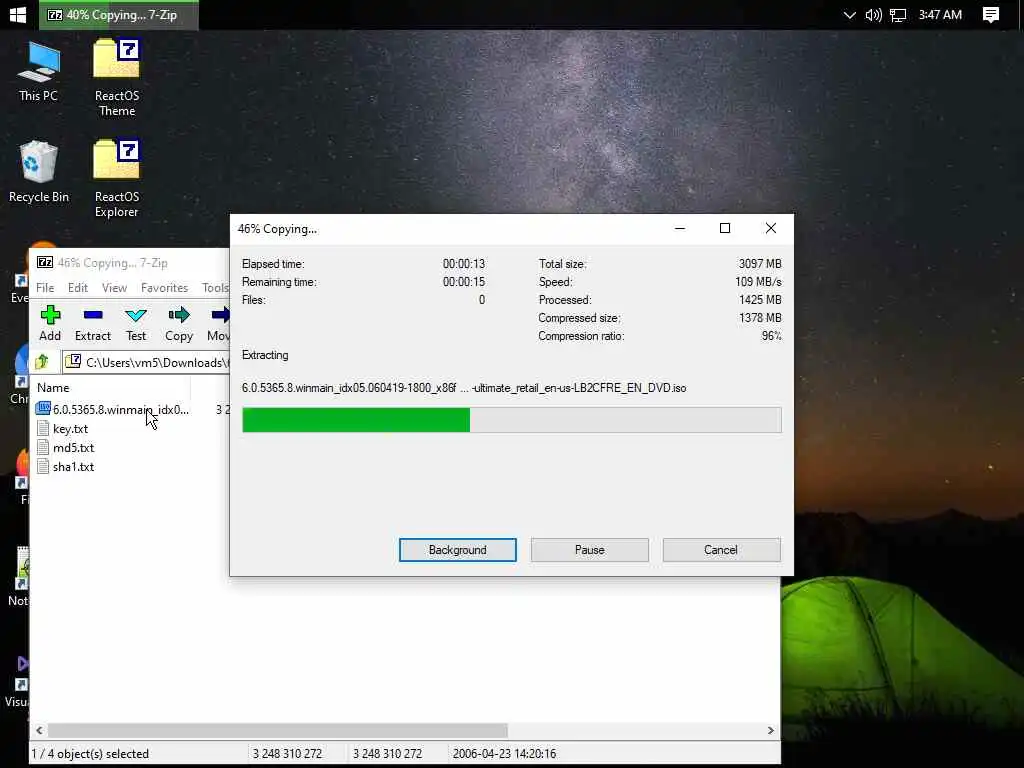Image resolution: width=1024 pixels, height=768 pixels.
Task: Click the Speed value 109 MB/s
Action: pos(758,282)
